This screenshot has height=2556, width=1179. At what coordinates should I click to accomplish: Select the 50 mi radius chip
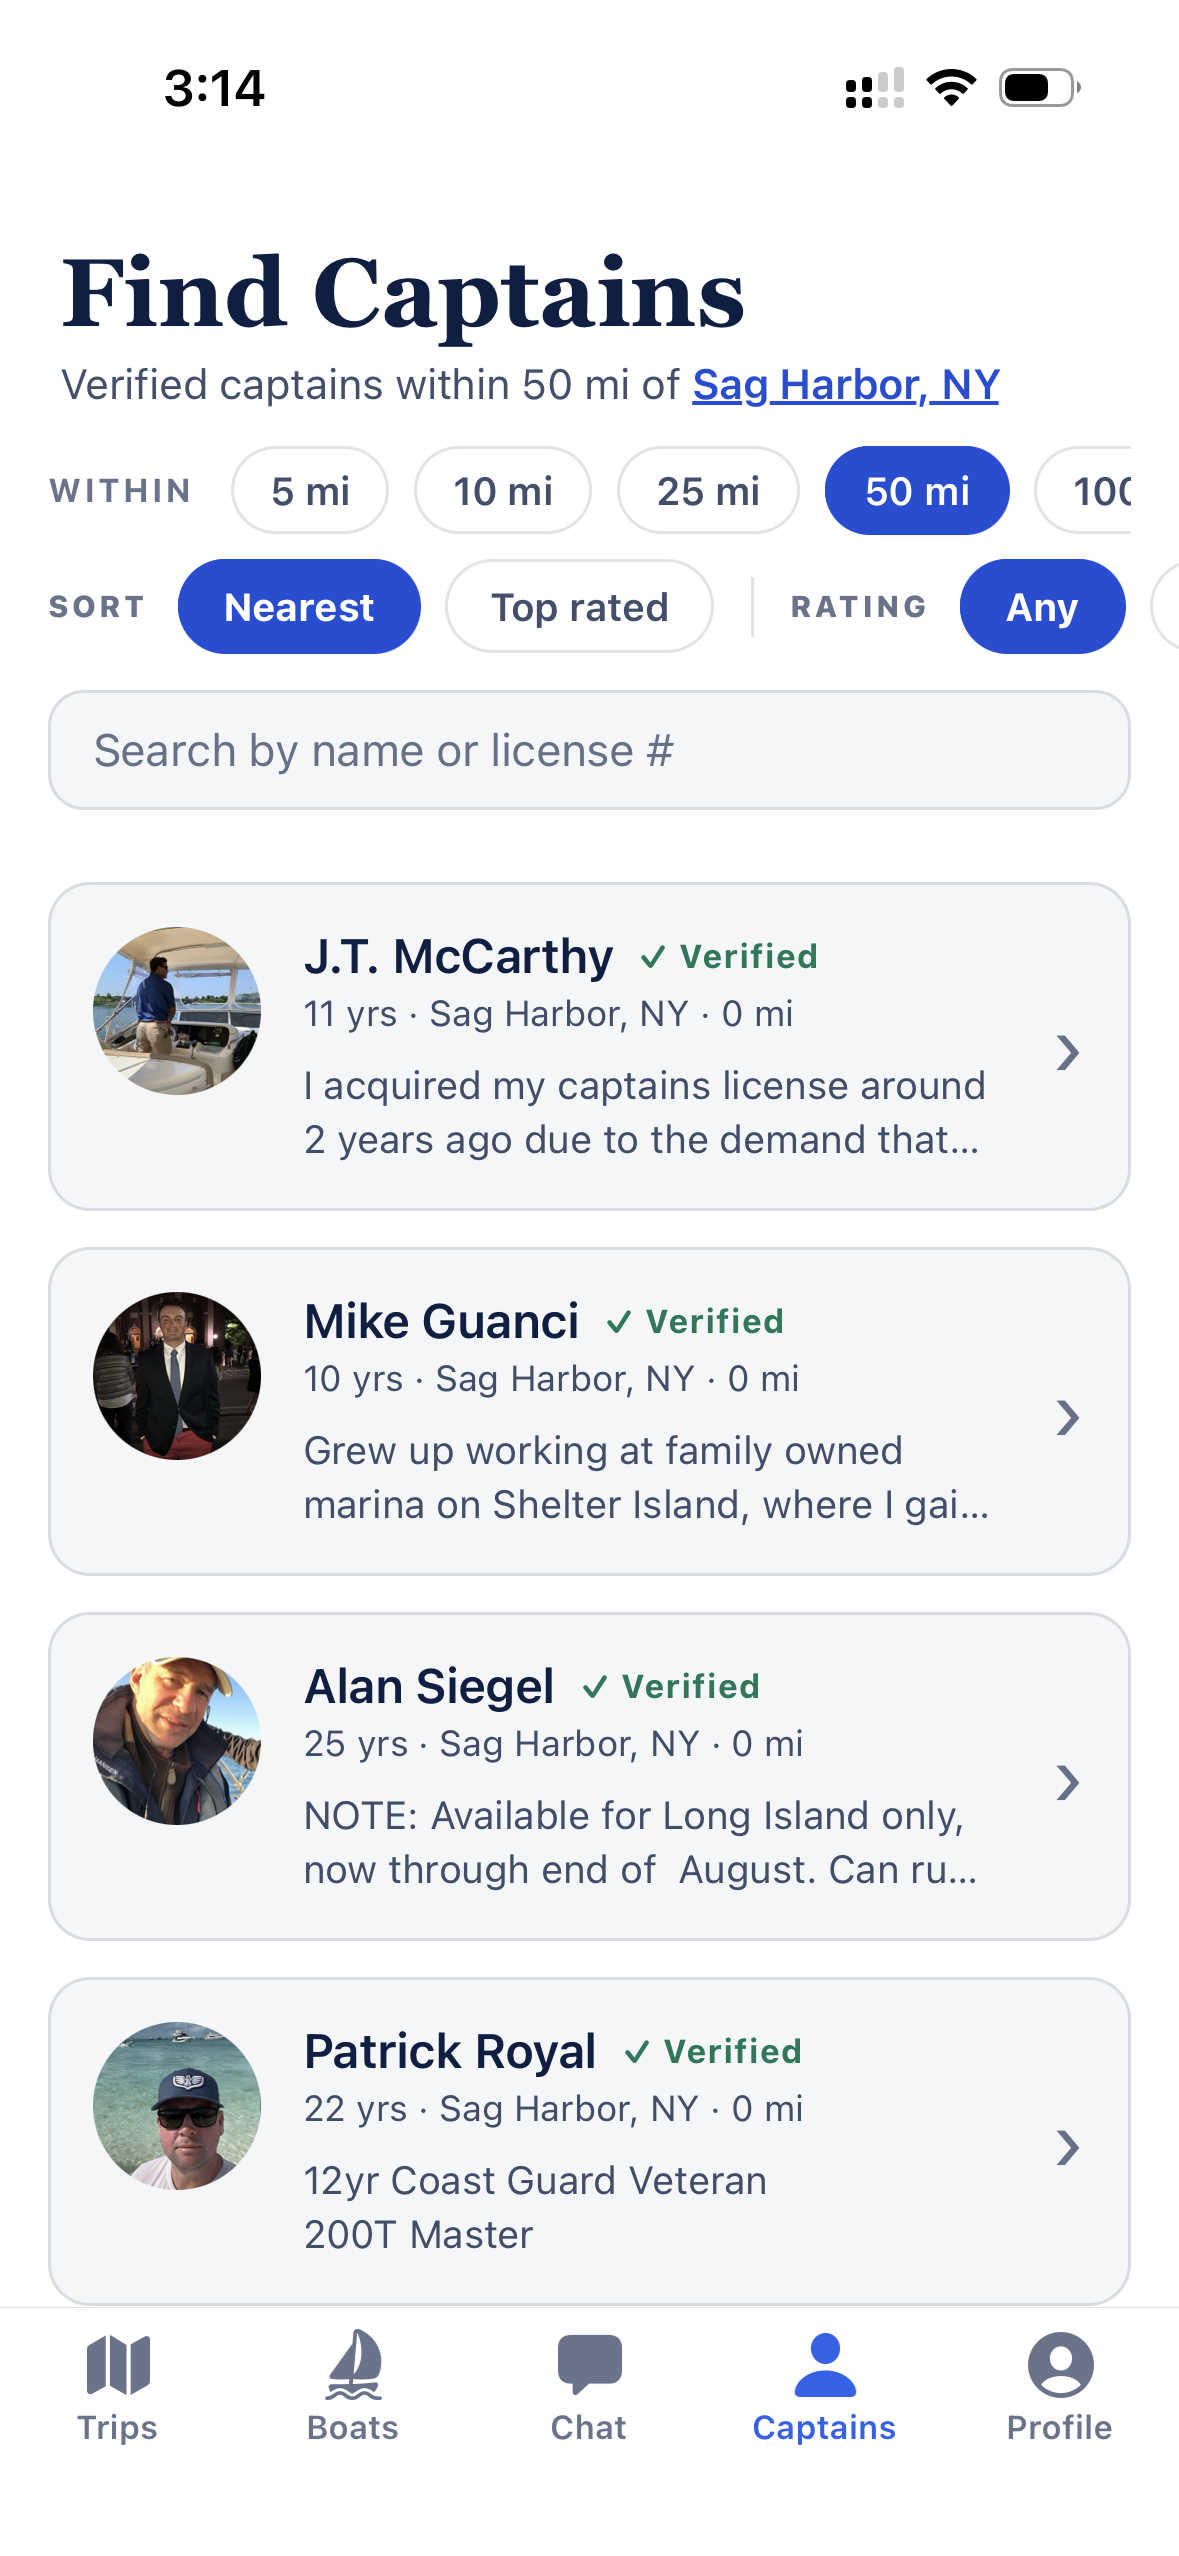(x=917, y=490)
